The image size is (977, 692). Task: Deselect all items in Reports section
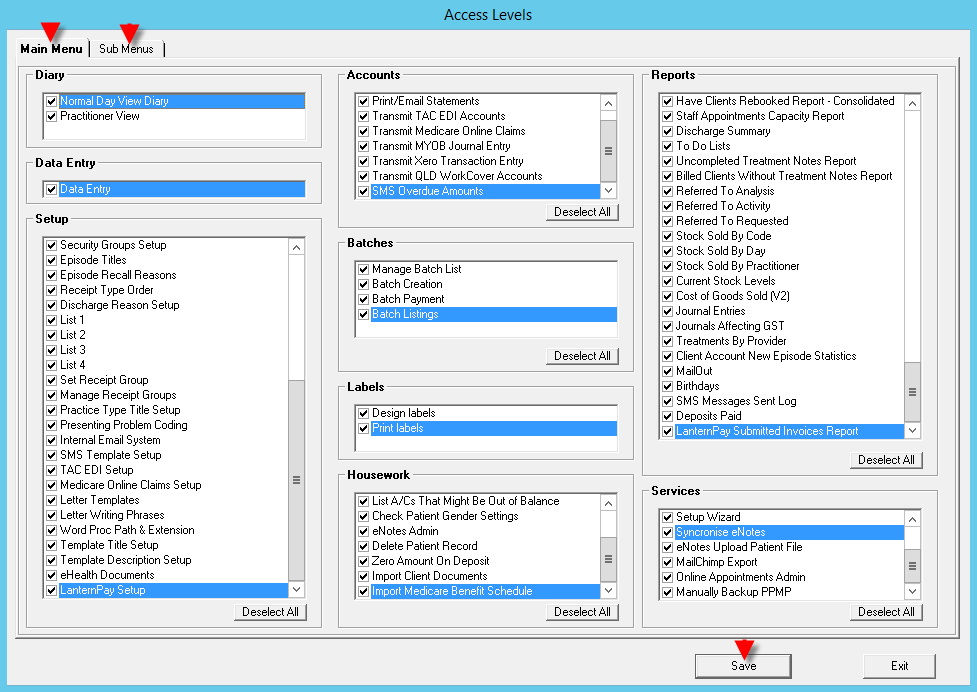[x=886, y=460]
